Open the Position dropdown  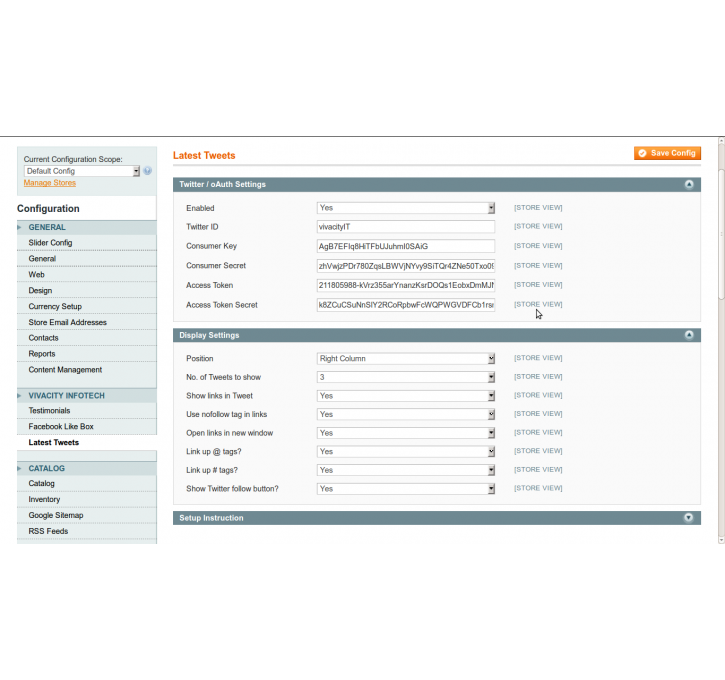(406, 359)
